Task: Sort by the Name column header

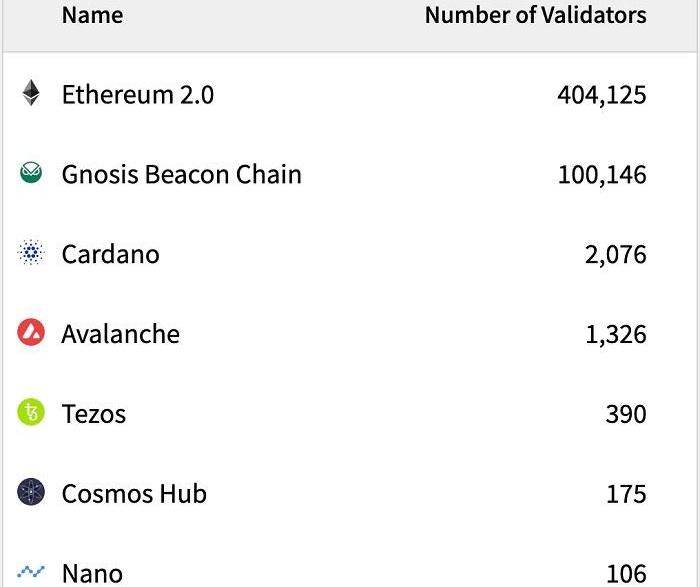Action: (92, 15)
